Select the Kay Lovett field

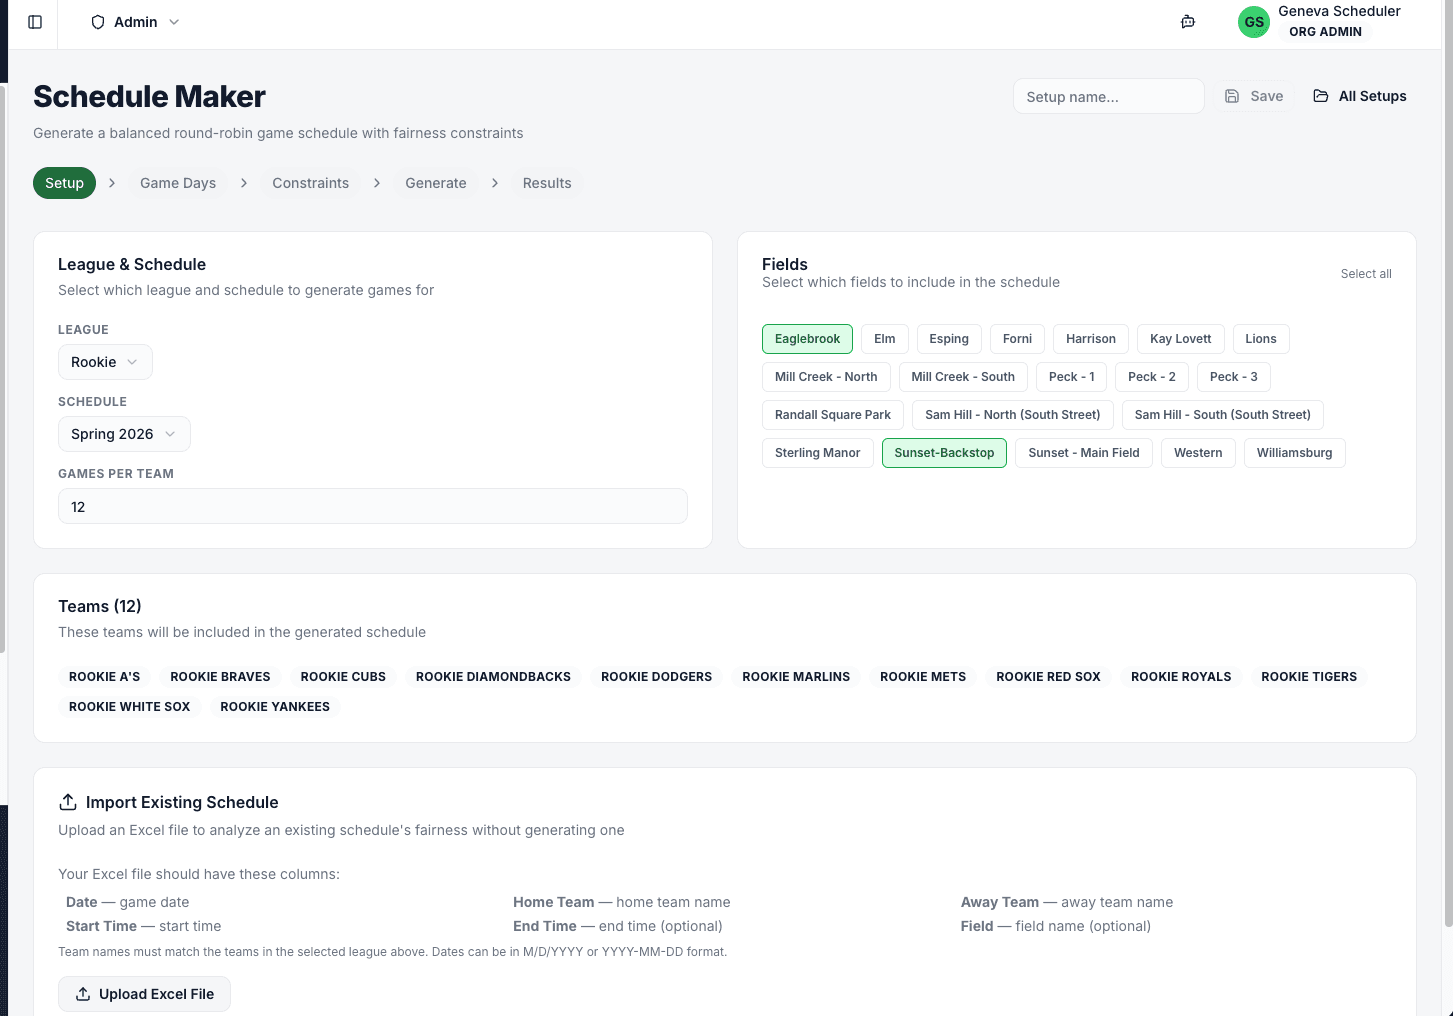(x=1180, y=339)
